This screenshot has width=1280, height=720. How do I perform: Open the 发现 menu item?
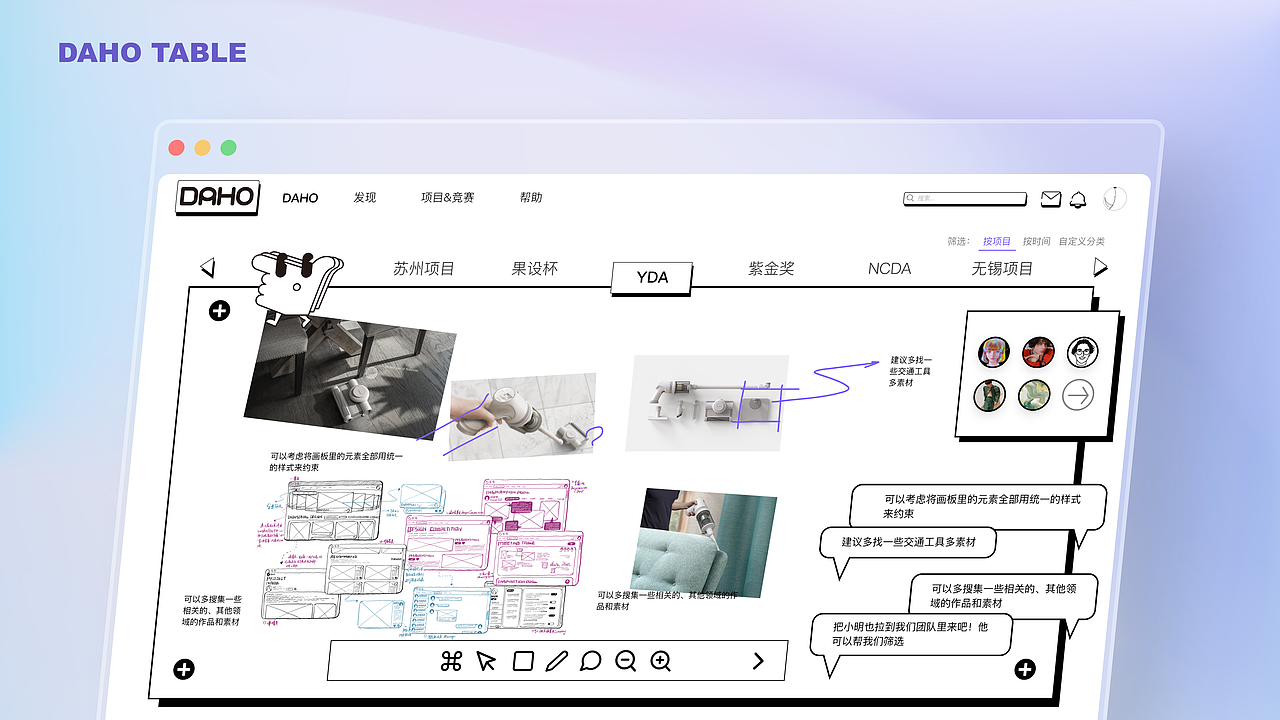[x=365, y=198]
